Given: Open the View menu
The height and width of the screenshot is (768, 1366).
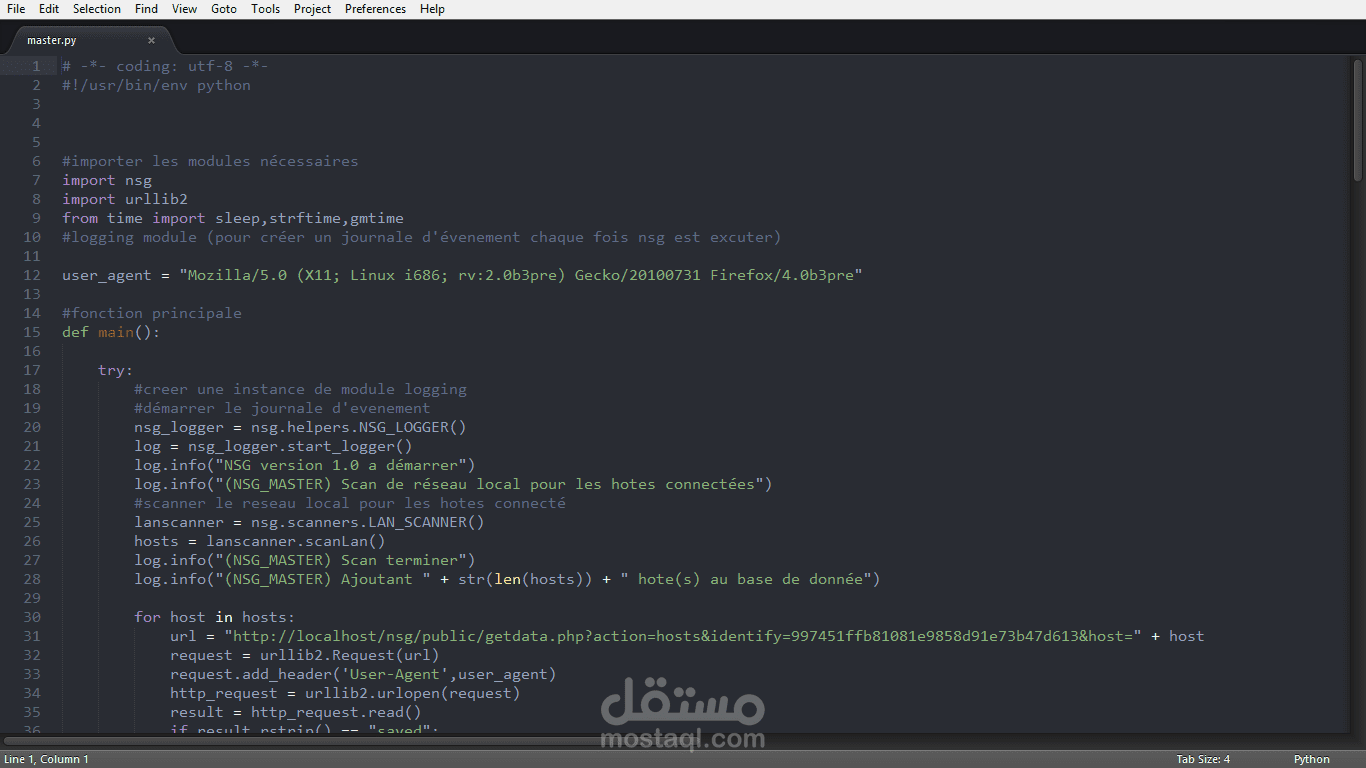Looking at the screenshot, I should pos(184,9).
